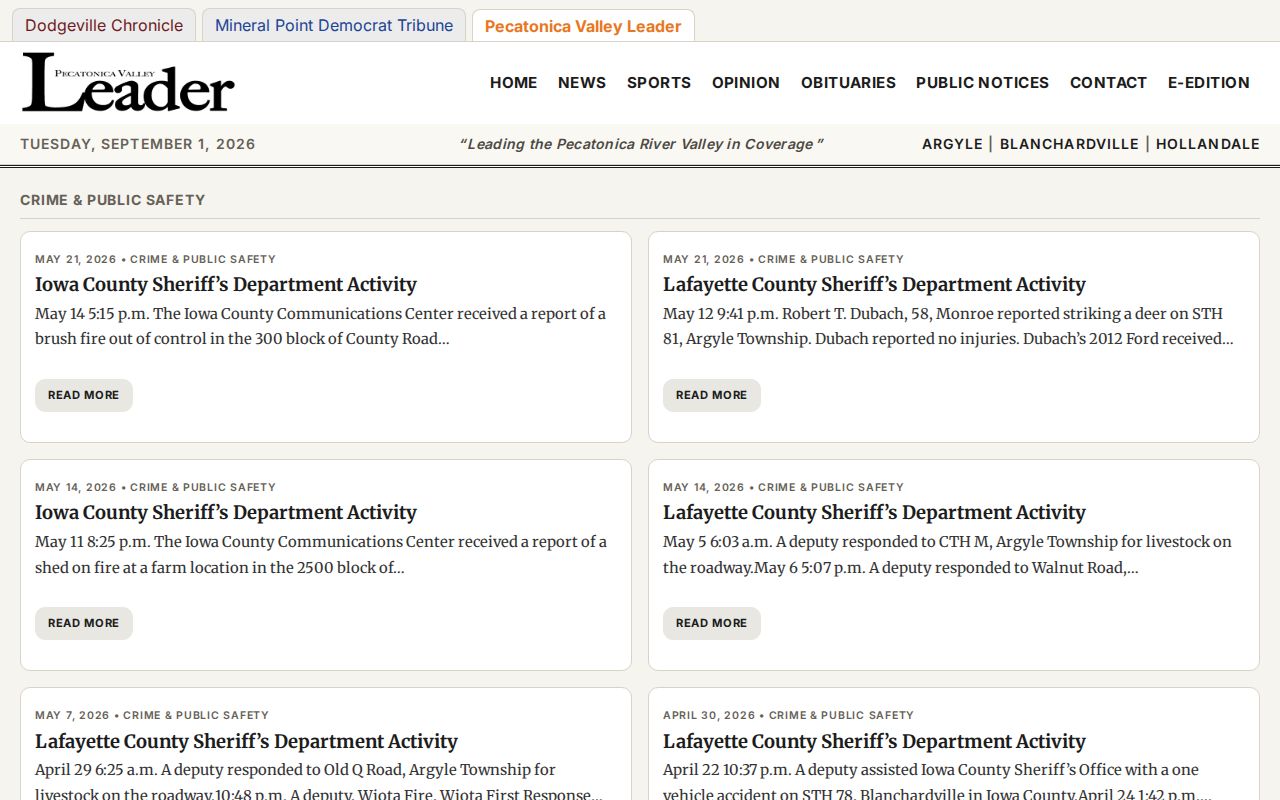
Task: Select the Pecatonica Valley Leader tab
Action: (x=583, y=27)
